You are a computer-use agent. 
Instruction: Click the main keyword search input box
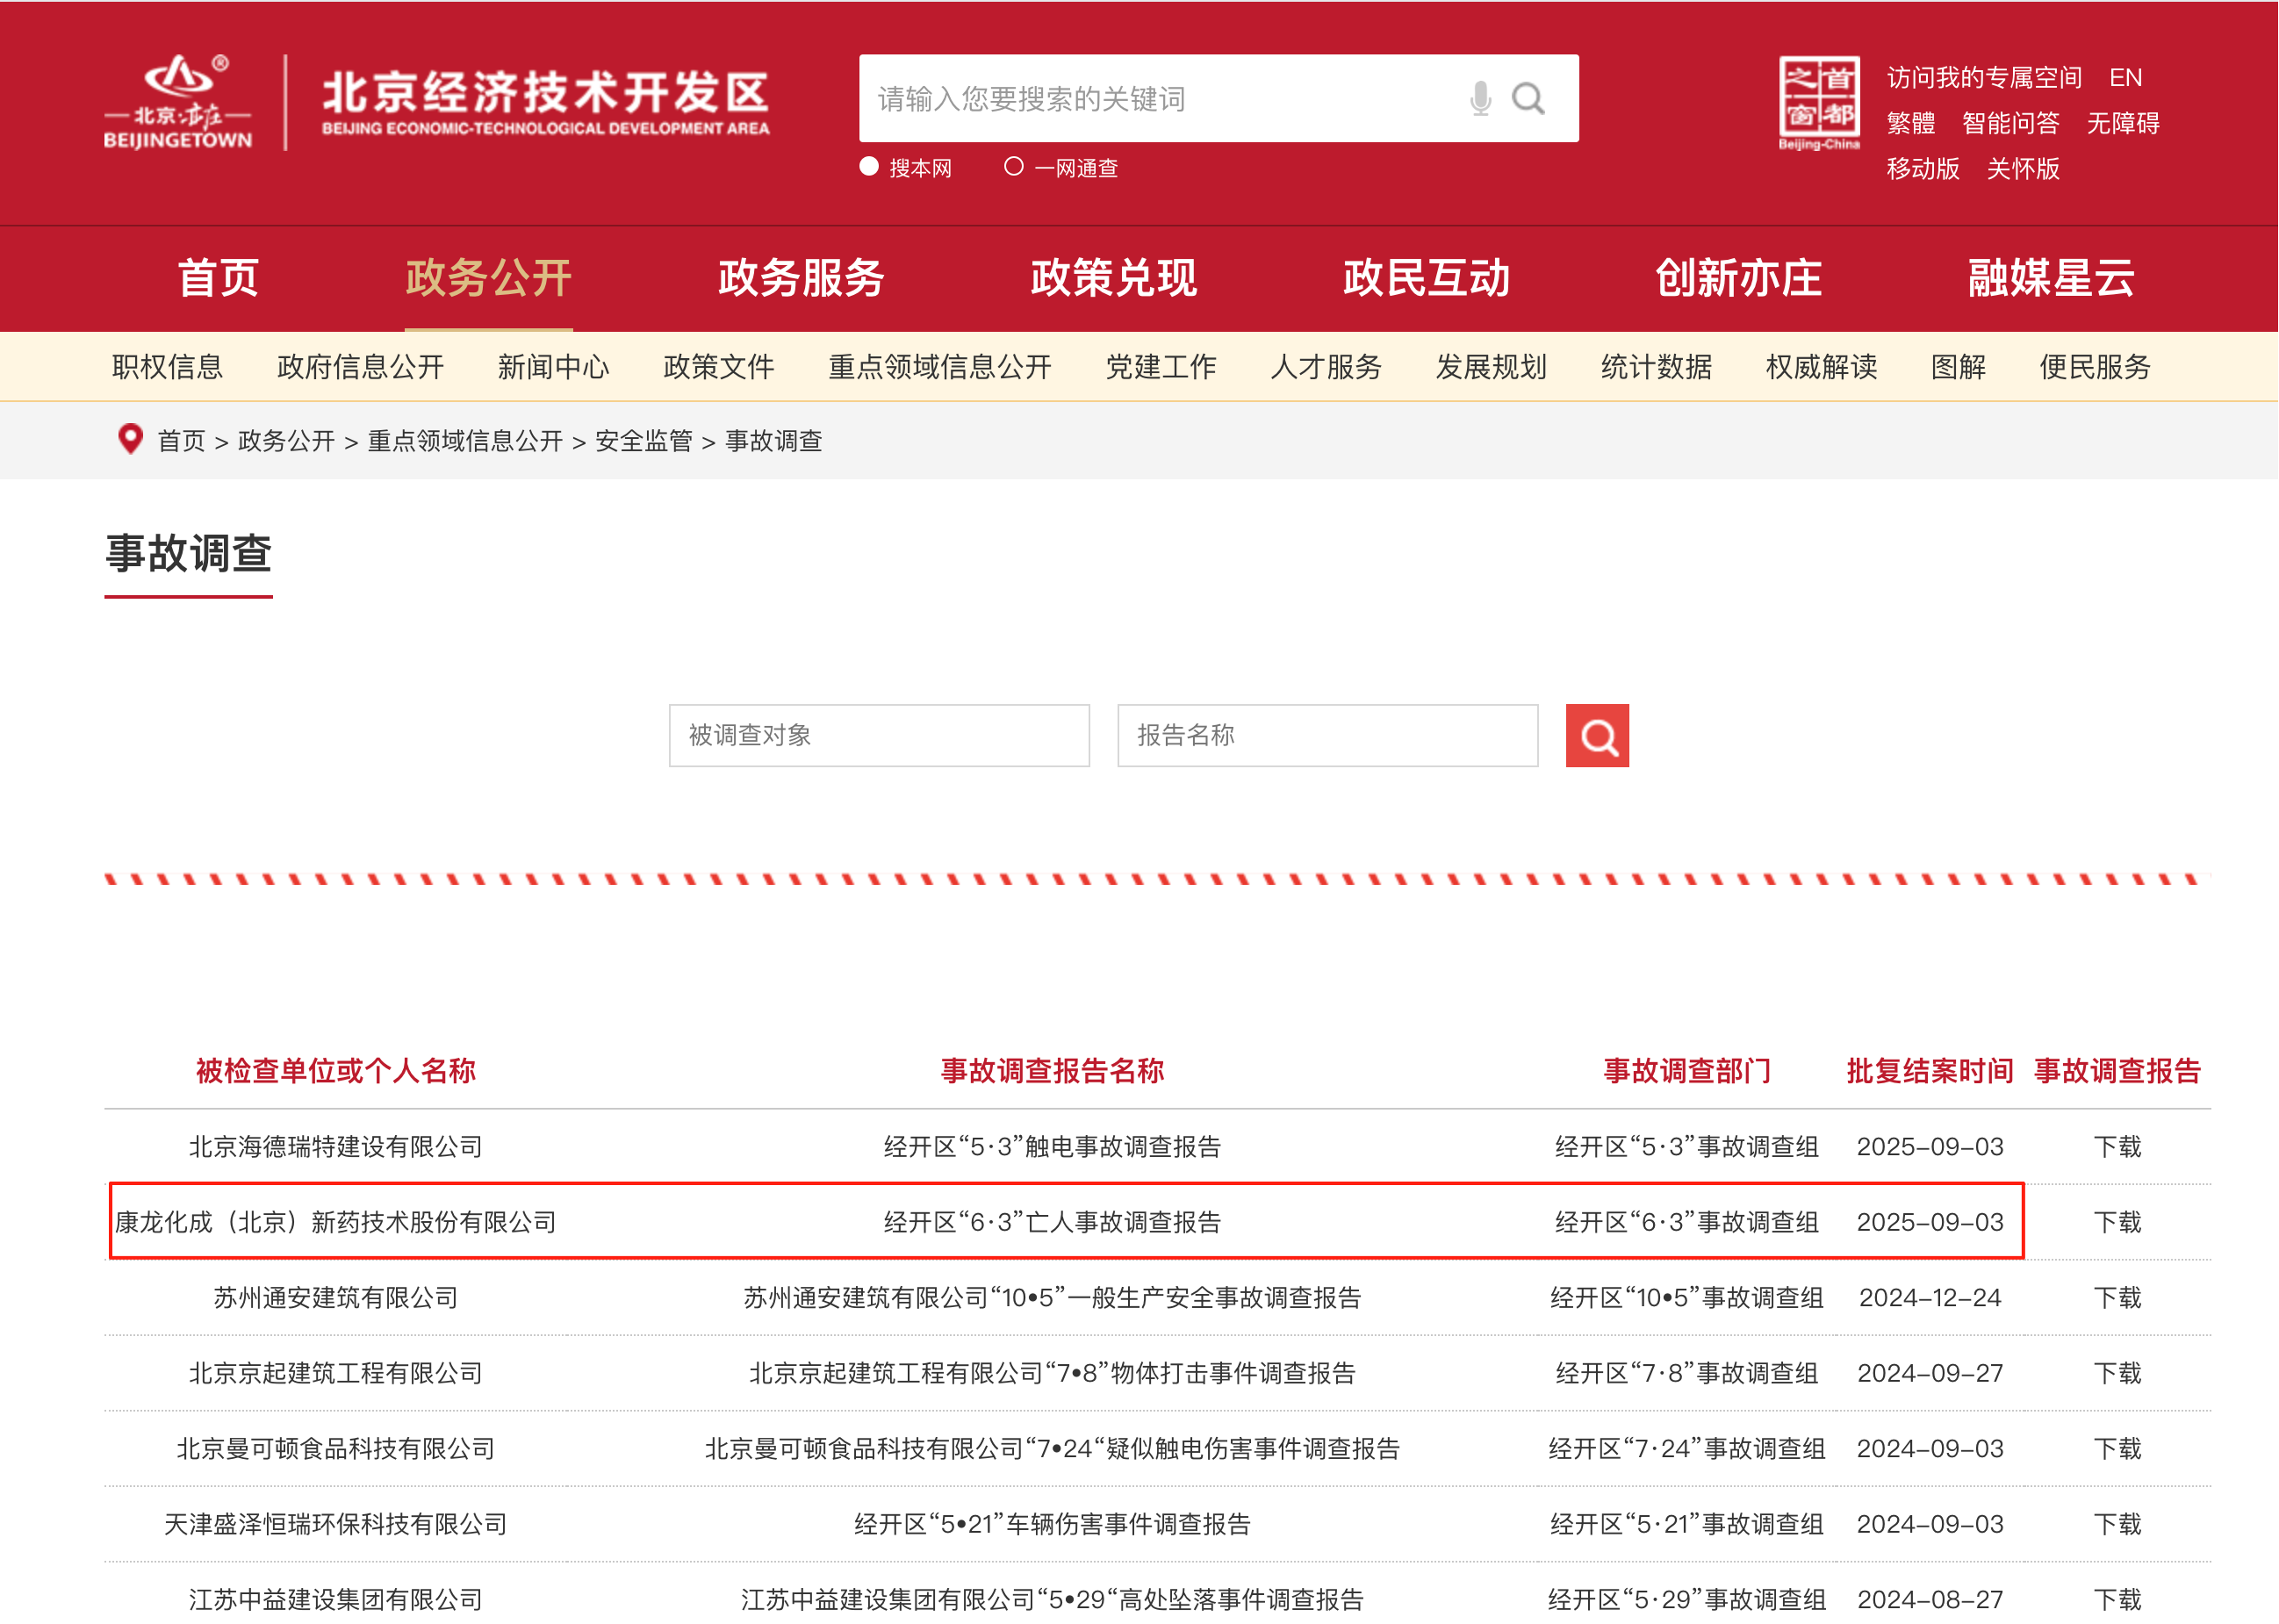point(1150,98)
